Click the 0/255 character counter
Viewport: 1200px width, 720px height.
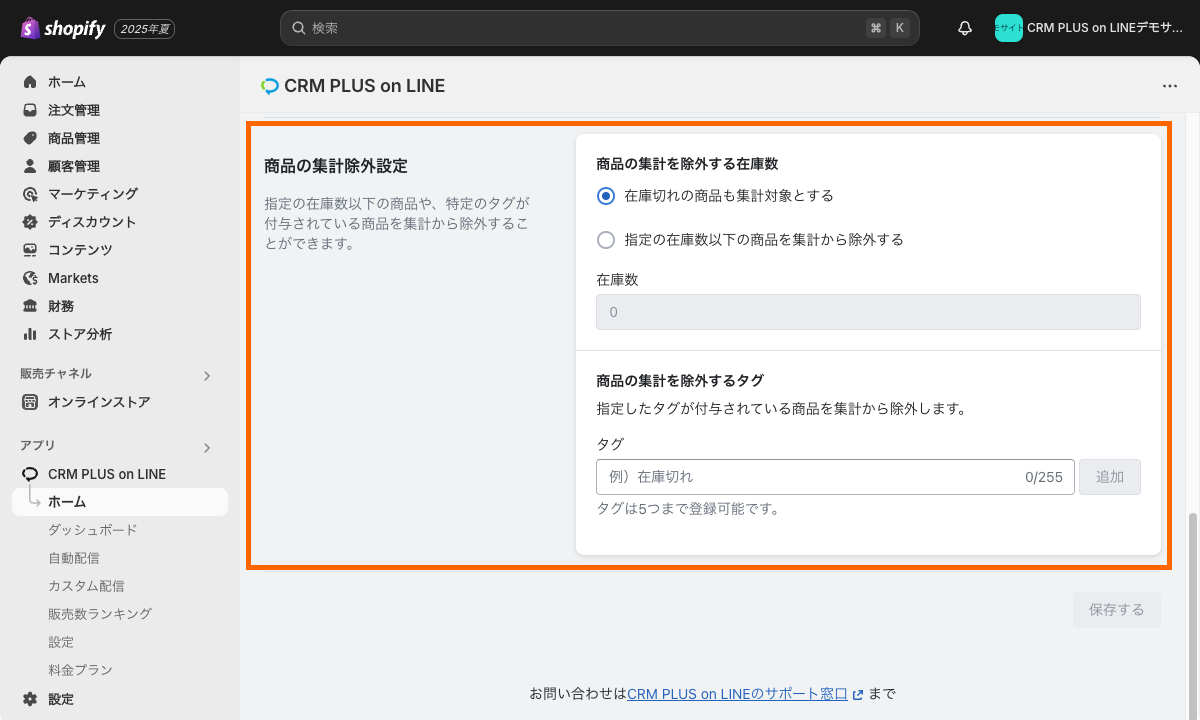(x=1043, y=478)
